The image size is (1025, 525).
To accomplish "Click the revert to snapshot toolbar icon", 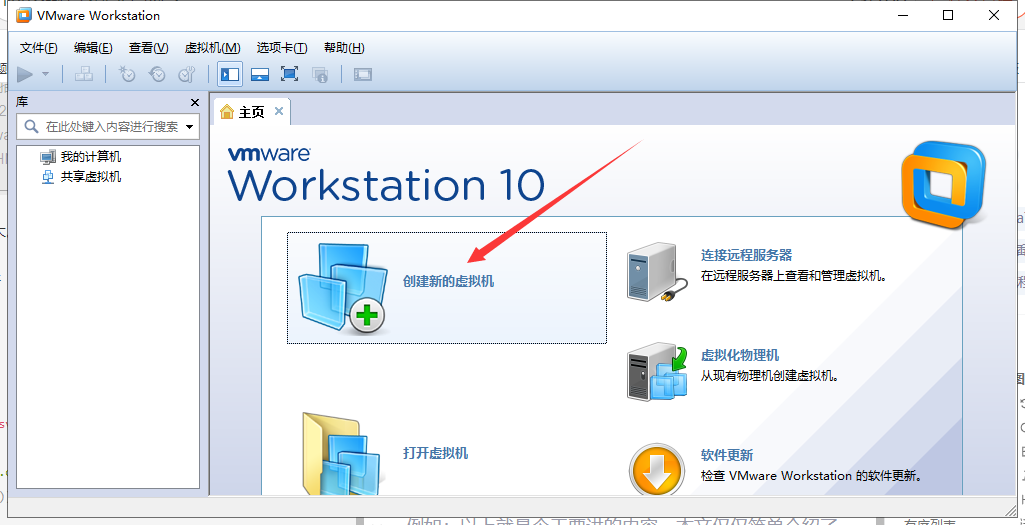I will coord(157,75).
